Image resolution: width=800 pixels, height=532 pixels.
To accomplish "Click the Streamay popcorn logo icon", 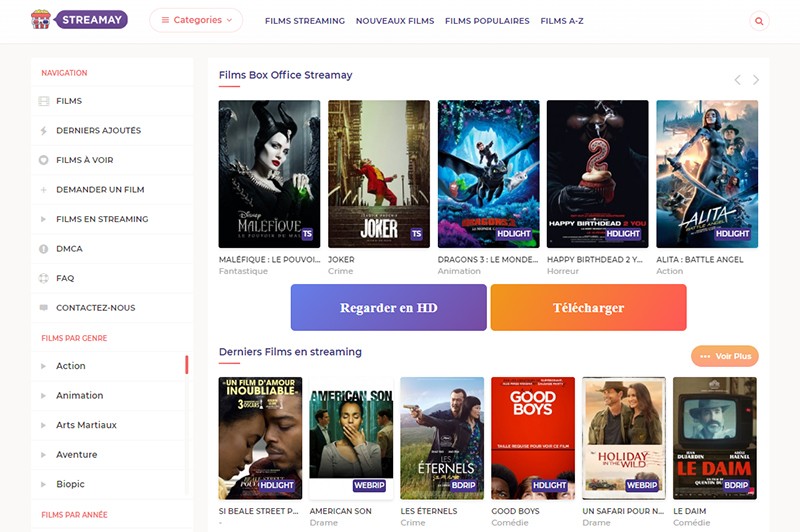I will [41, 19].
